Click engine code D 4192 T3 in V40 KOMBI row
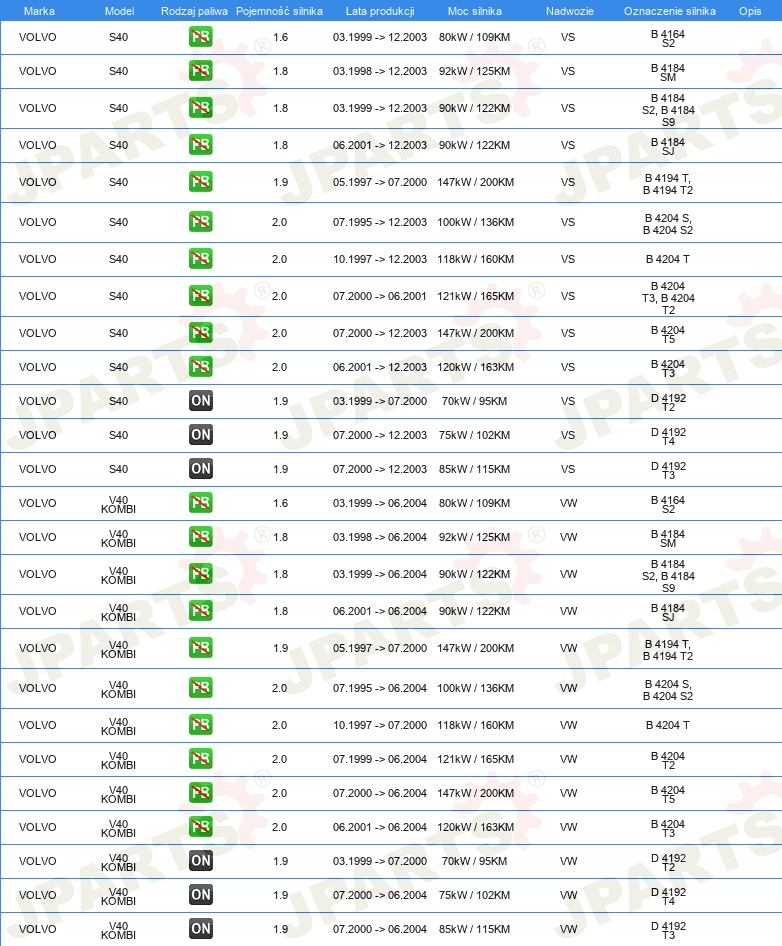The height and width of the screenshot is (946, 782). coord(668,930)
